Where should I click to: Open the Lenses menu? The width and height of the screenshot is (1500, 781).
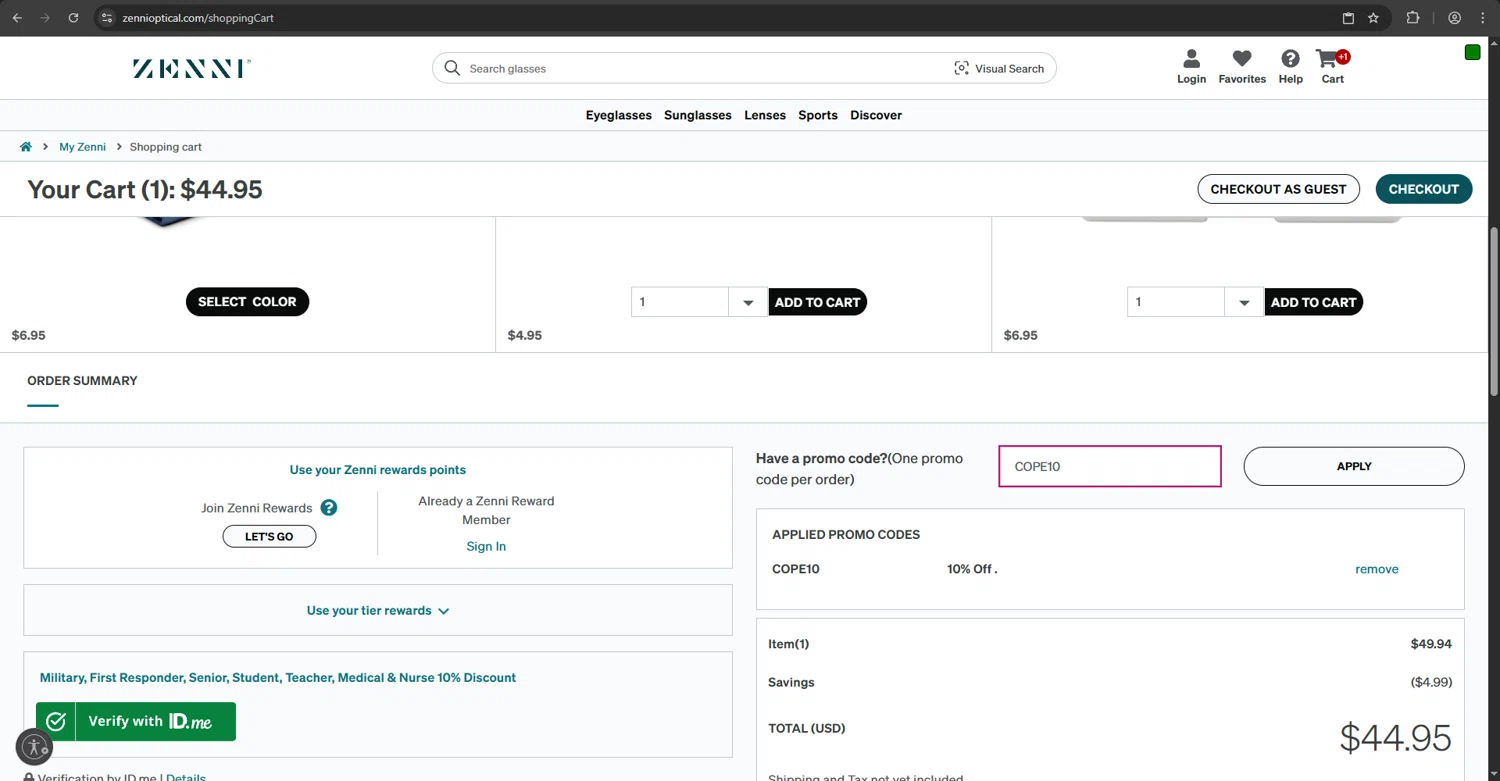point(765,115)
